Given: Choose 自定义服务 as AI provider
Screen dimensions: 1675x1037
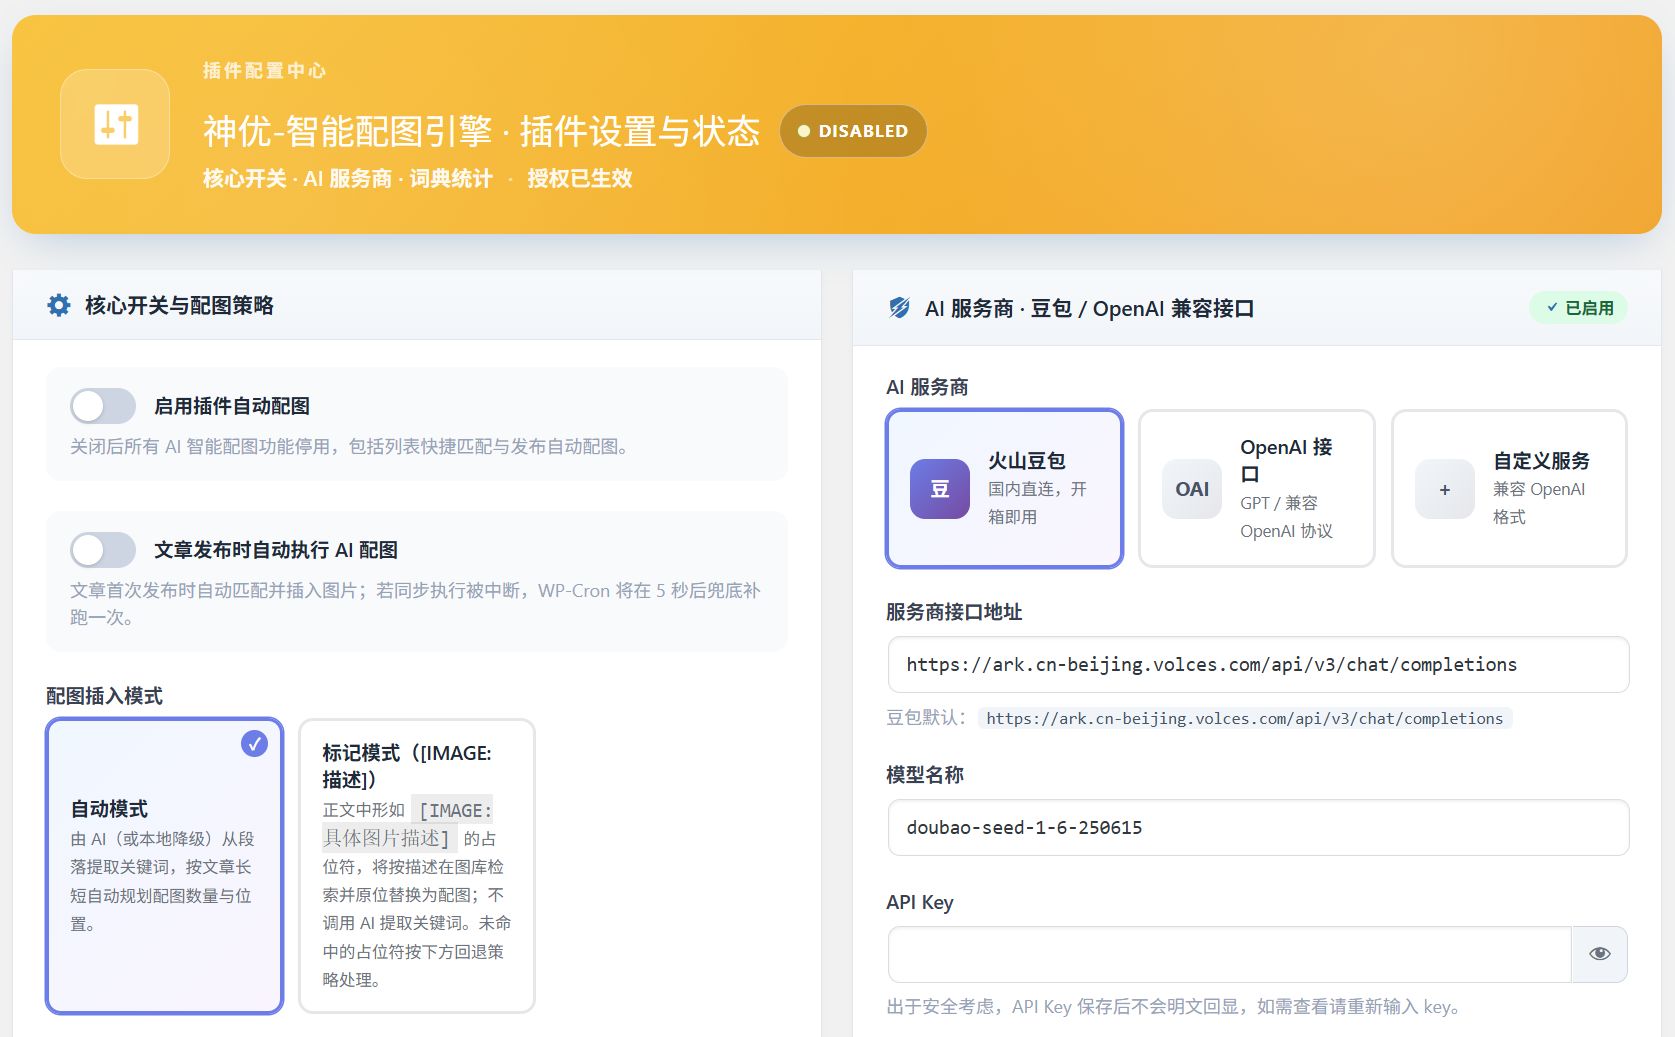Looking at the screenshot, I should (1509, 489).
